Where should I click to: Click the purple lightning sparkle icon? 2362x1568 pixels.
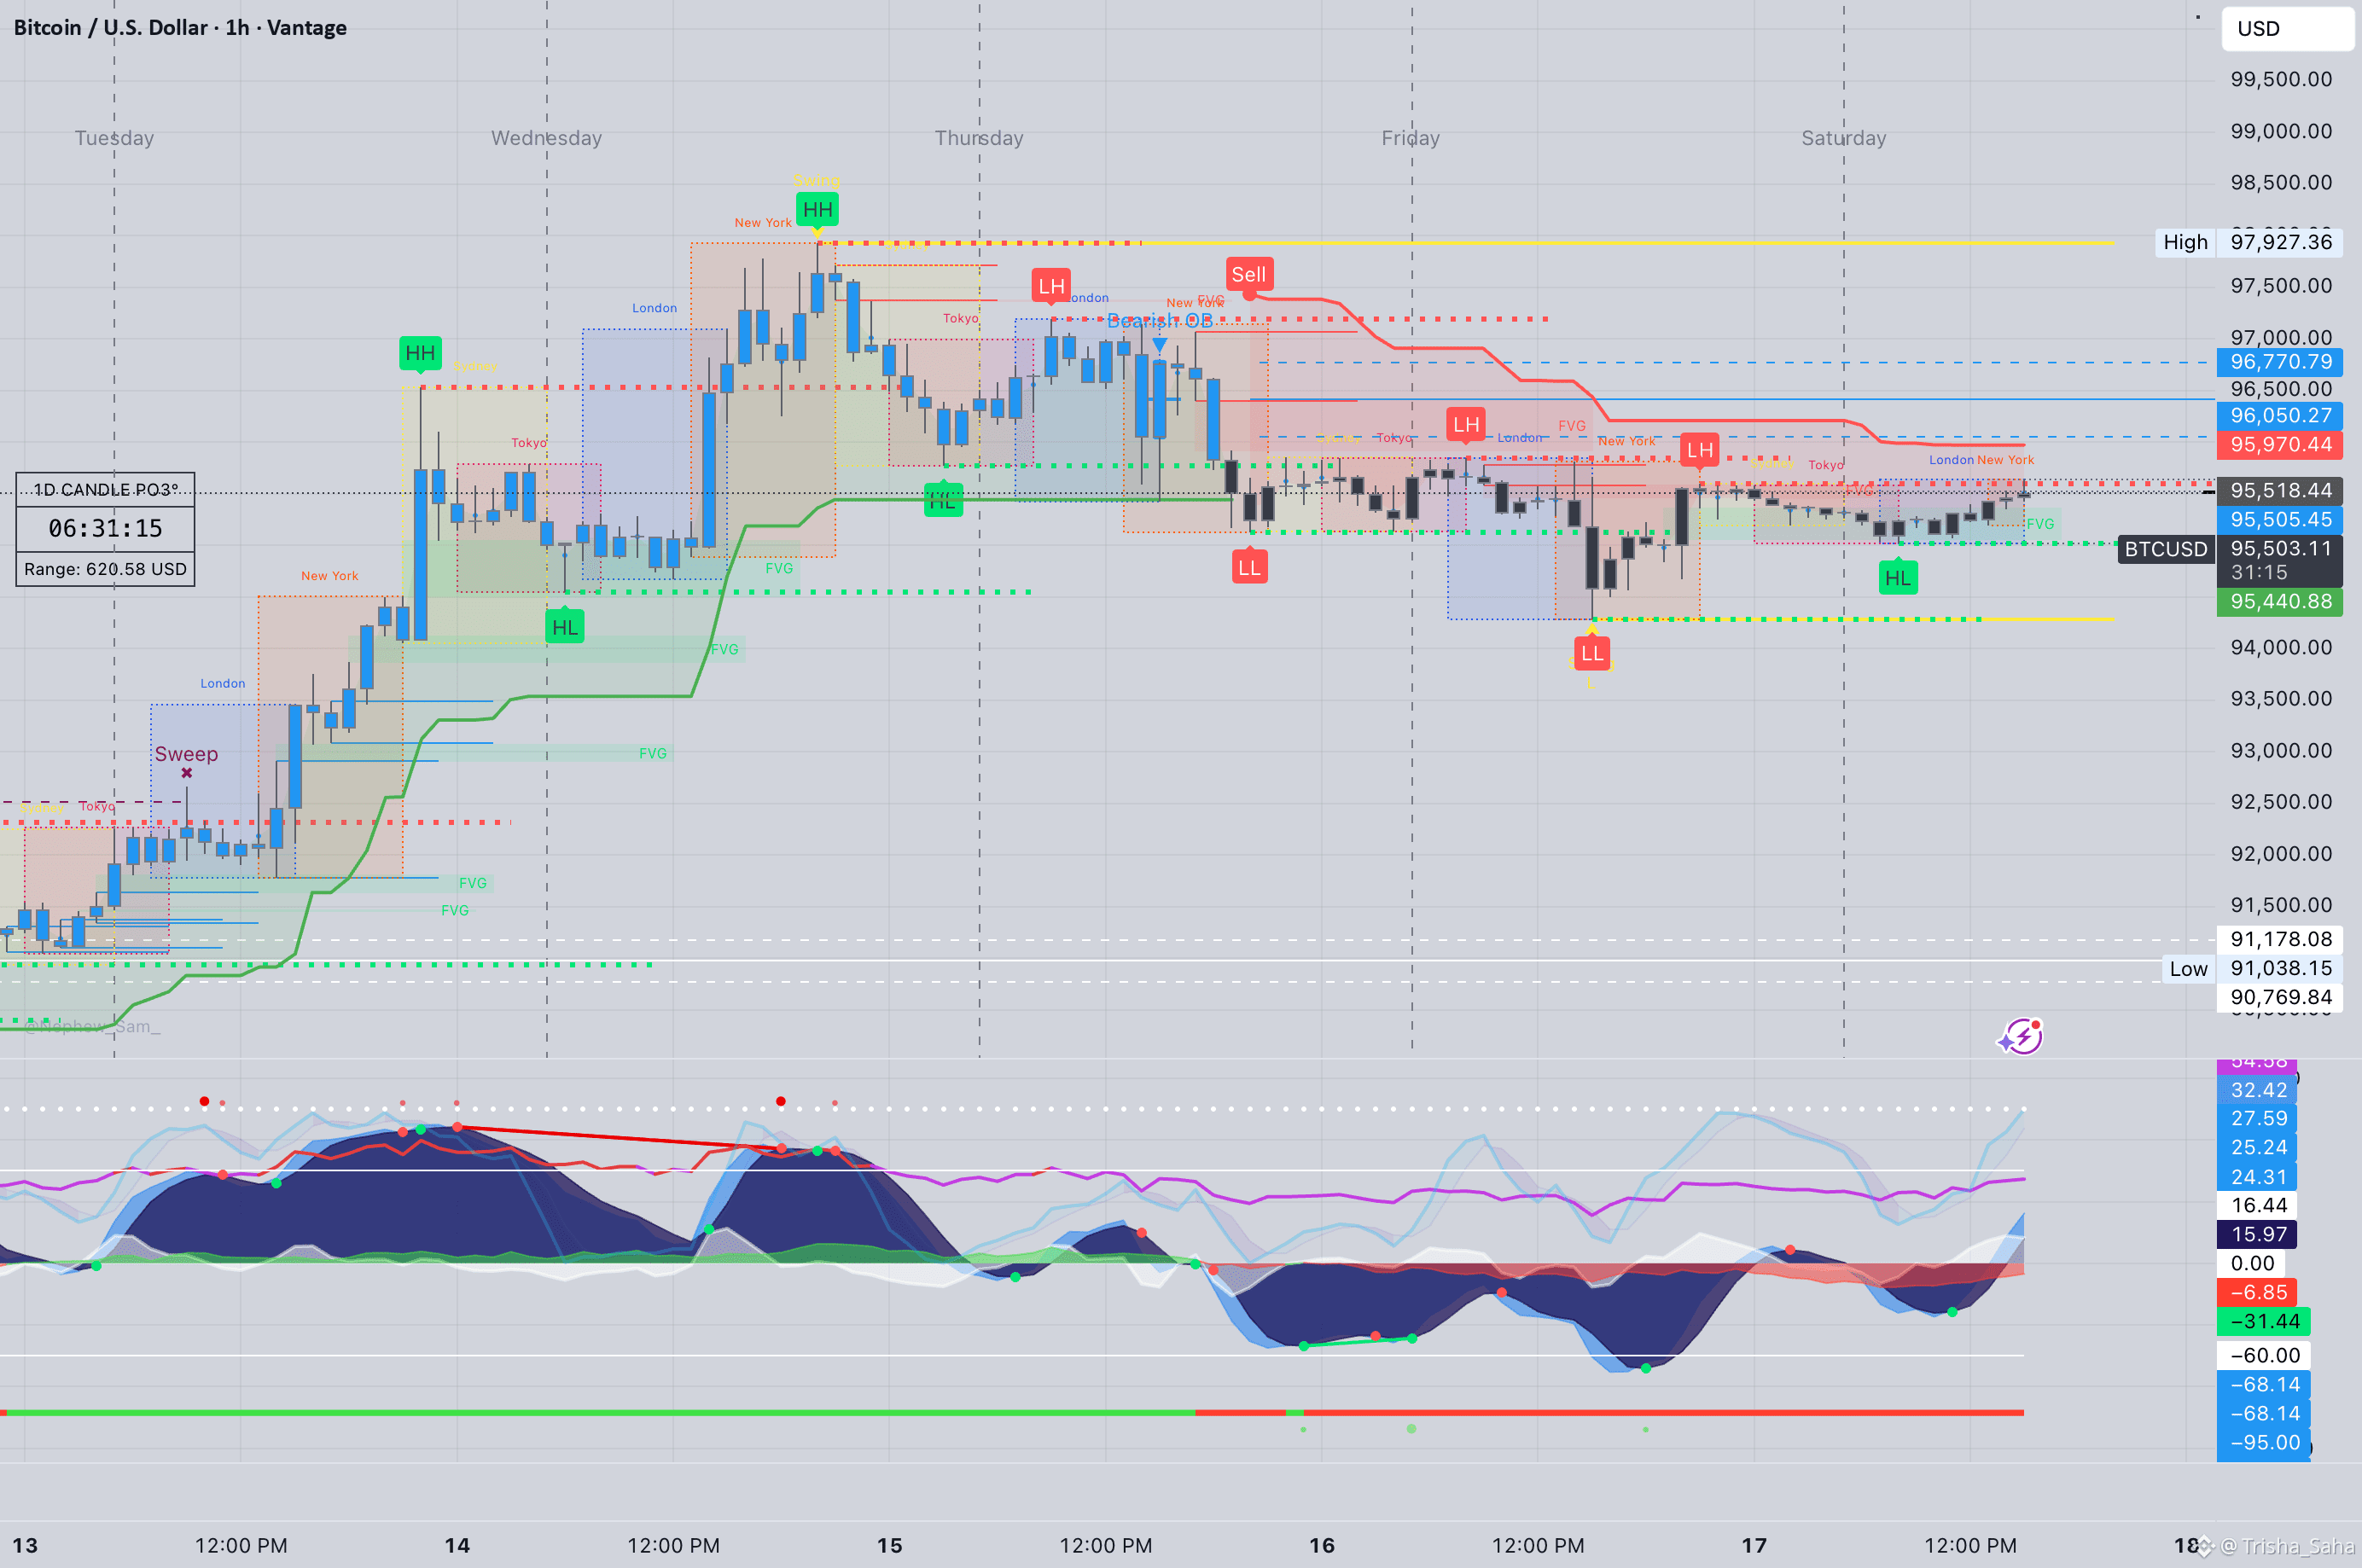2022,1037
